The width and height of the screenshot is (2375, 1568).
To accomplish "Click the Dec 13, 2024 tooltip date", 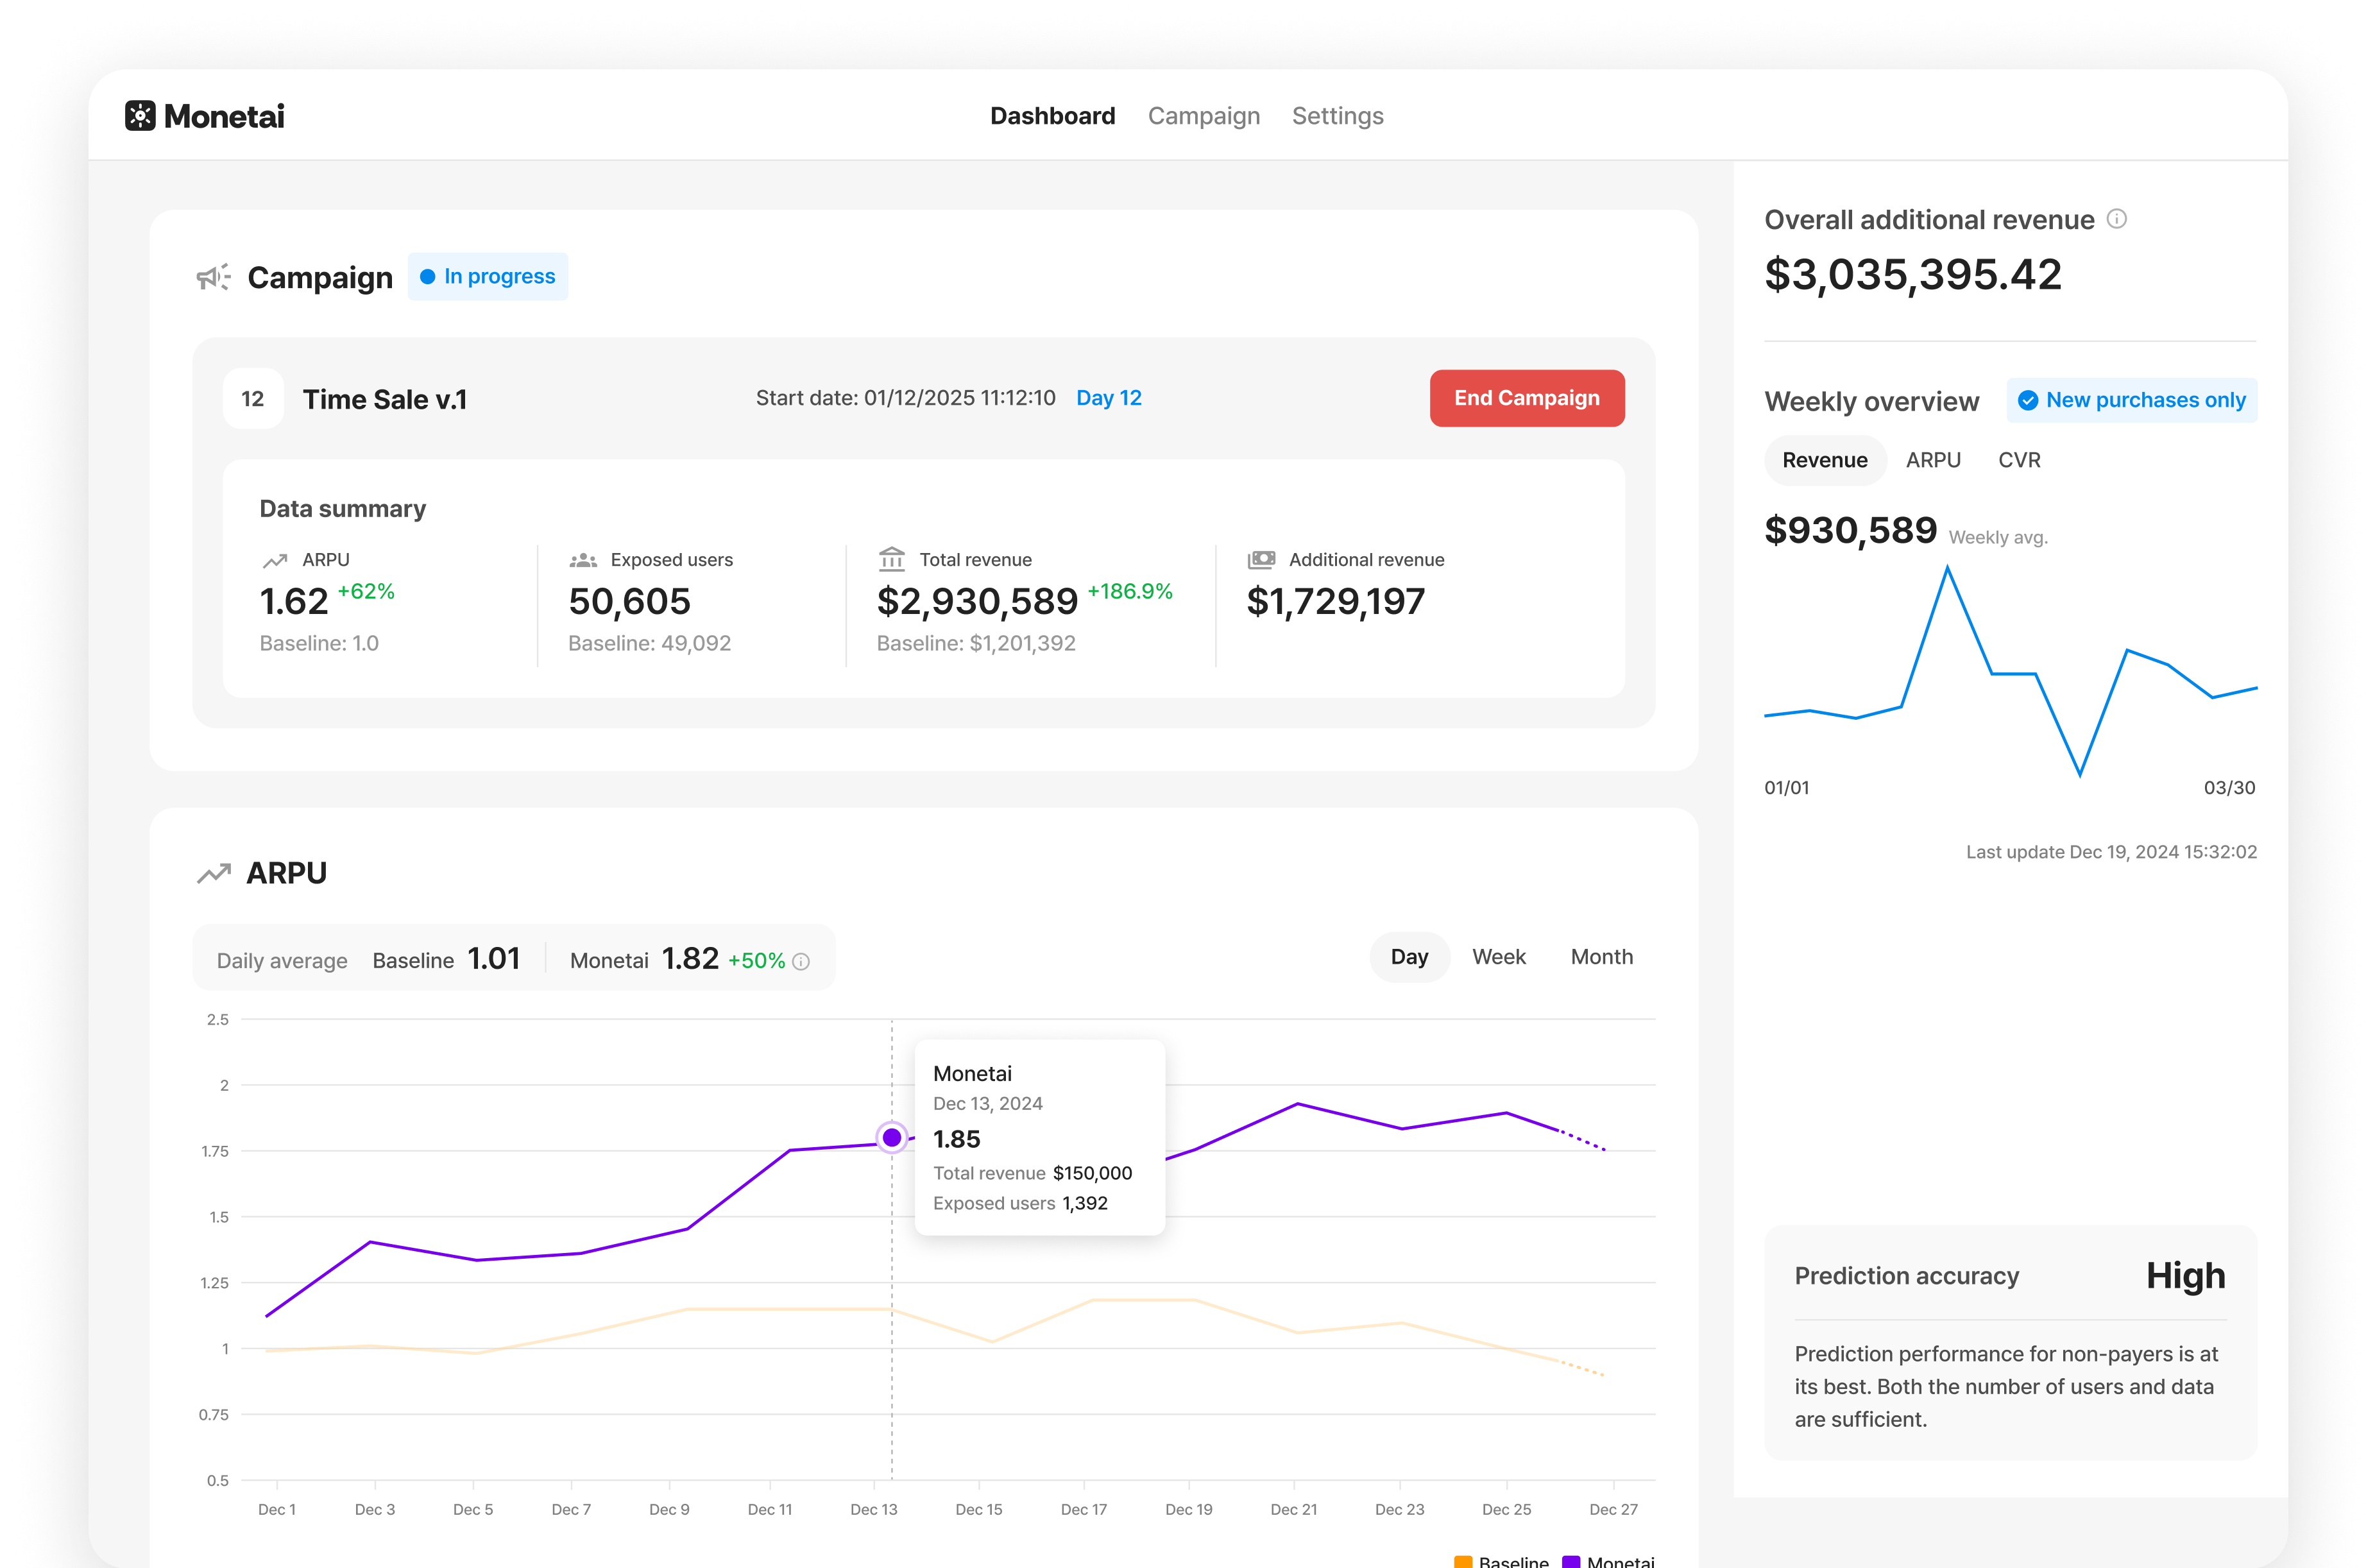I will point(988,1103).
